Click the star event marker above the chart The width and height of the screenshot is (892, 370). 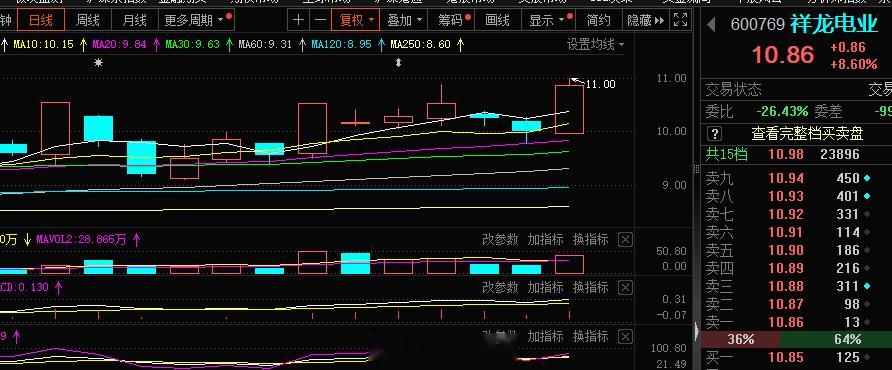point(98,63)
